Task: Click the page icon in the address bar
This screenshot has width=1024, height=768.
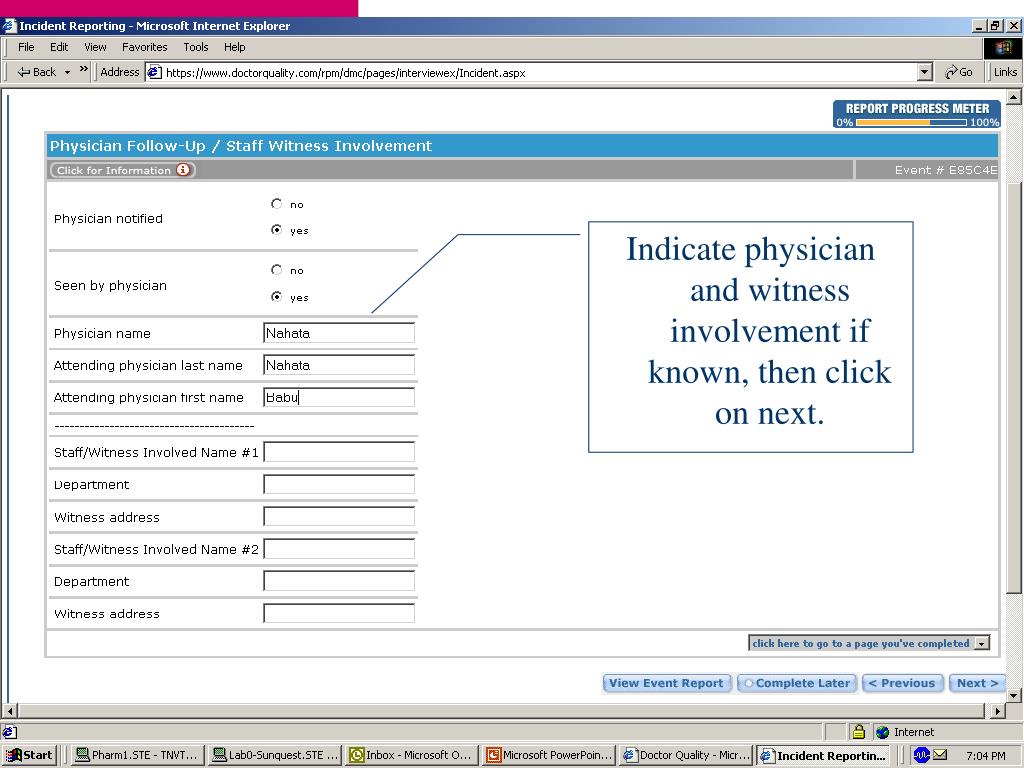Action: click(x=154, y=72)
